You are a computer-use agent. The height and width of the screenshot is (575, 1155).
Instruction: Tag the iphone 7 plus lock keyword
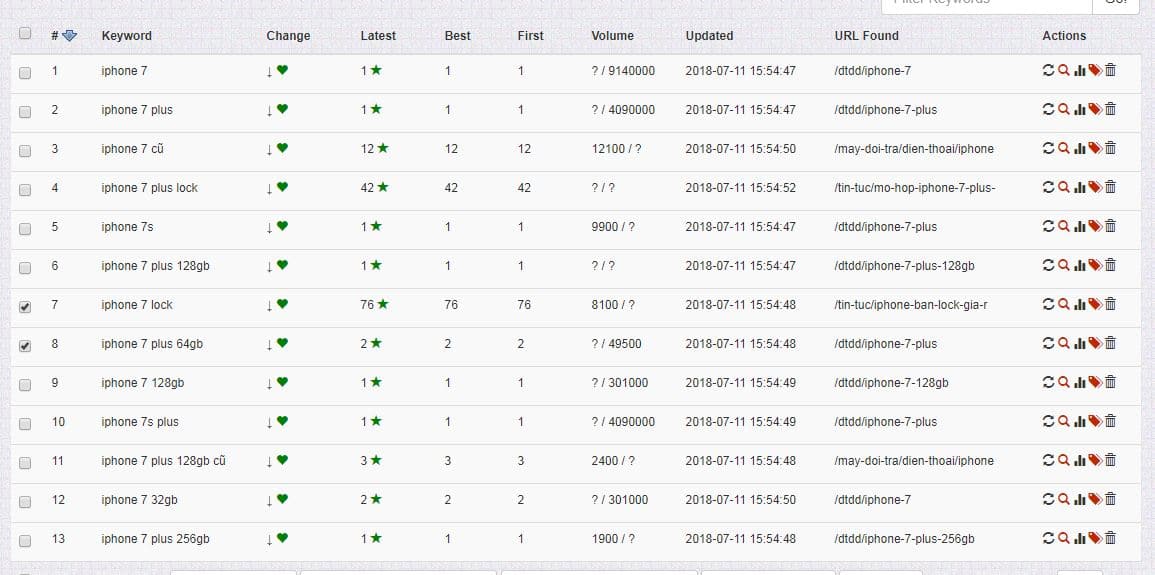[1095, 187]
